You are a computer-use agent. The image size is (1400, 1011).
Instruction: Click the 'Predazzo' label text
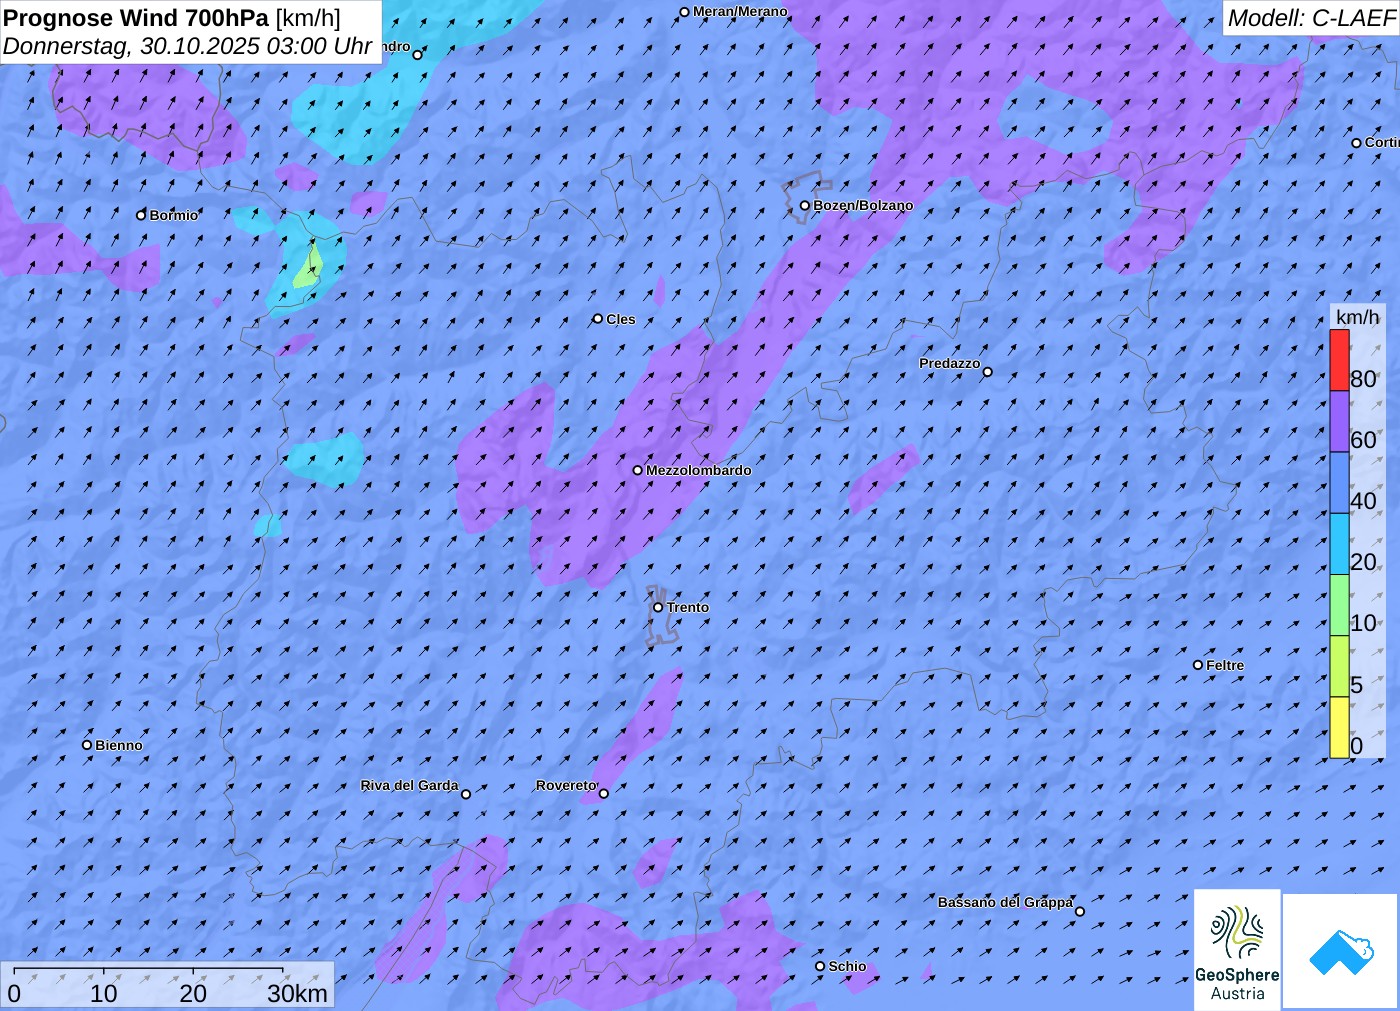pyautogui.click(x=950, y=363)
